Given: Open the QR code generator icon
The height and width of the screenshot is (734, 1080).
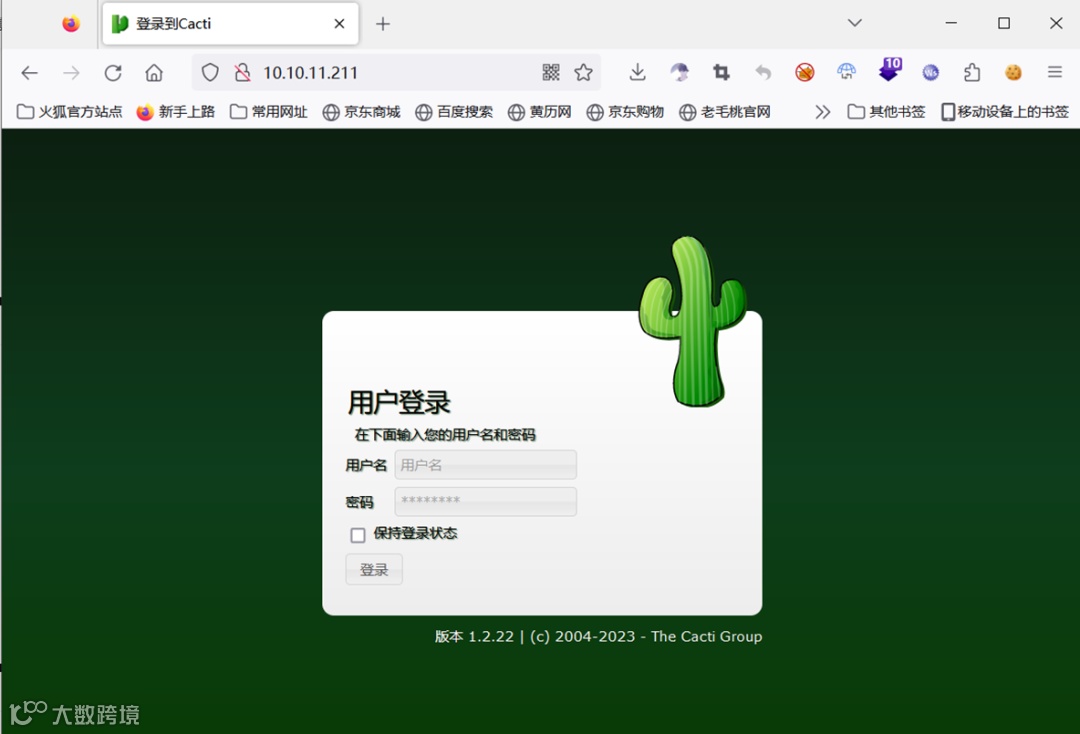Looking at the screenshot, I should click(x=551, y=72).
